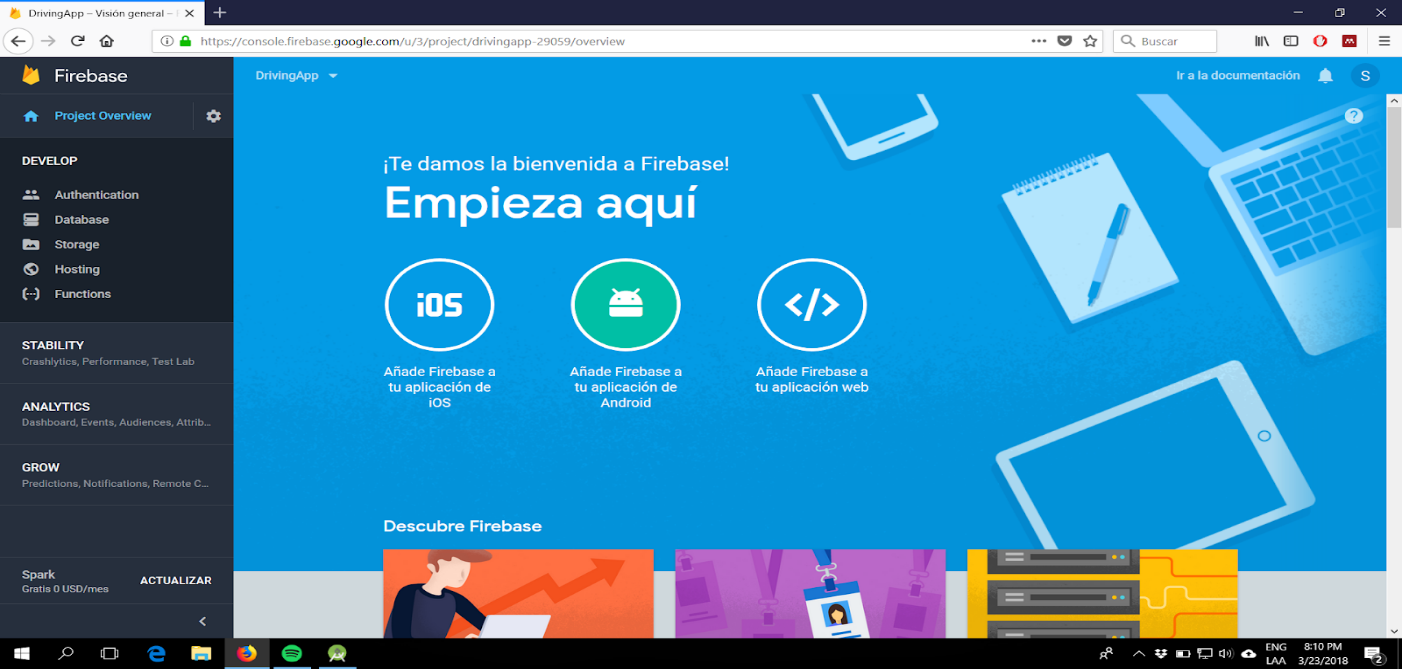Go back in the browser

tap(18, 41)
